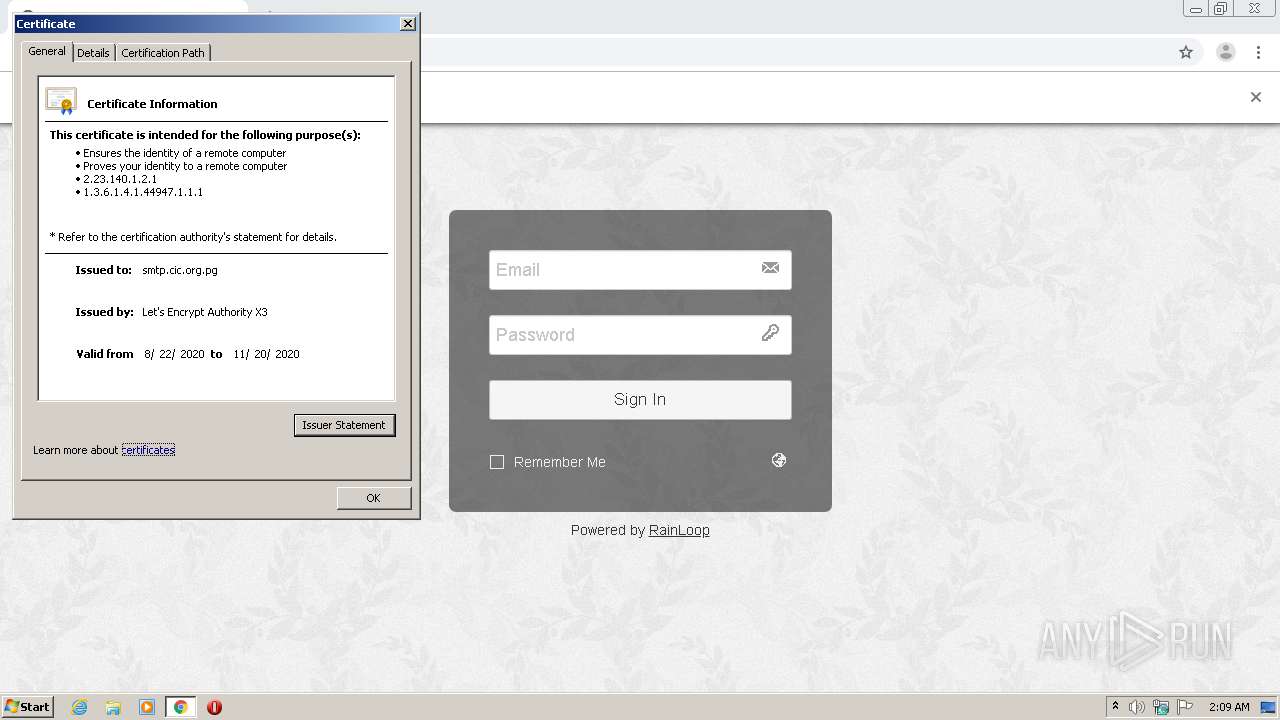
Task: Click the envelope icon in Email field
Action: (770, 268)
